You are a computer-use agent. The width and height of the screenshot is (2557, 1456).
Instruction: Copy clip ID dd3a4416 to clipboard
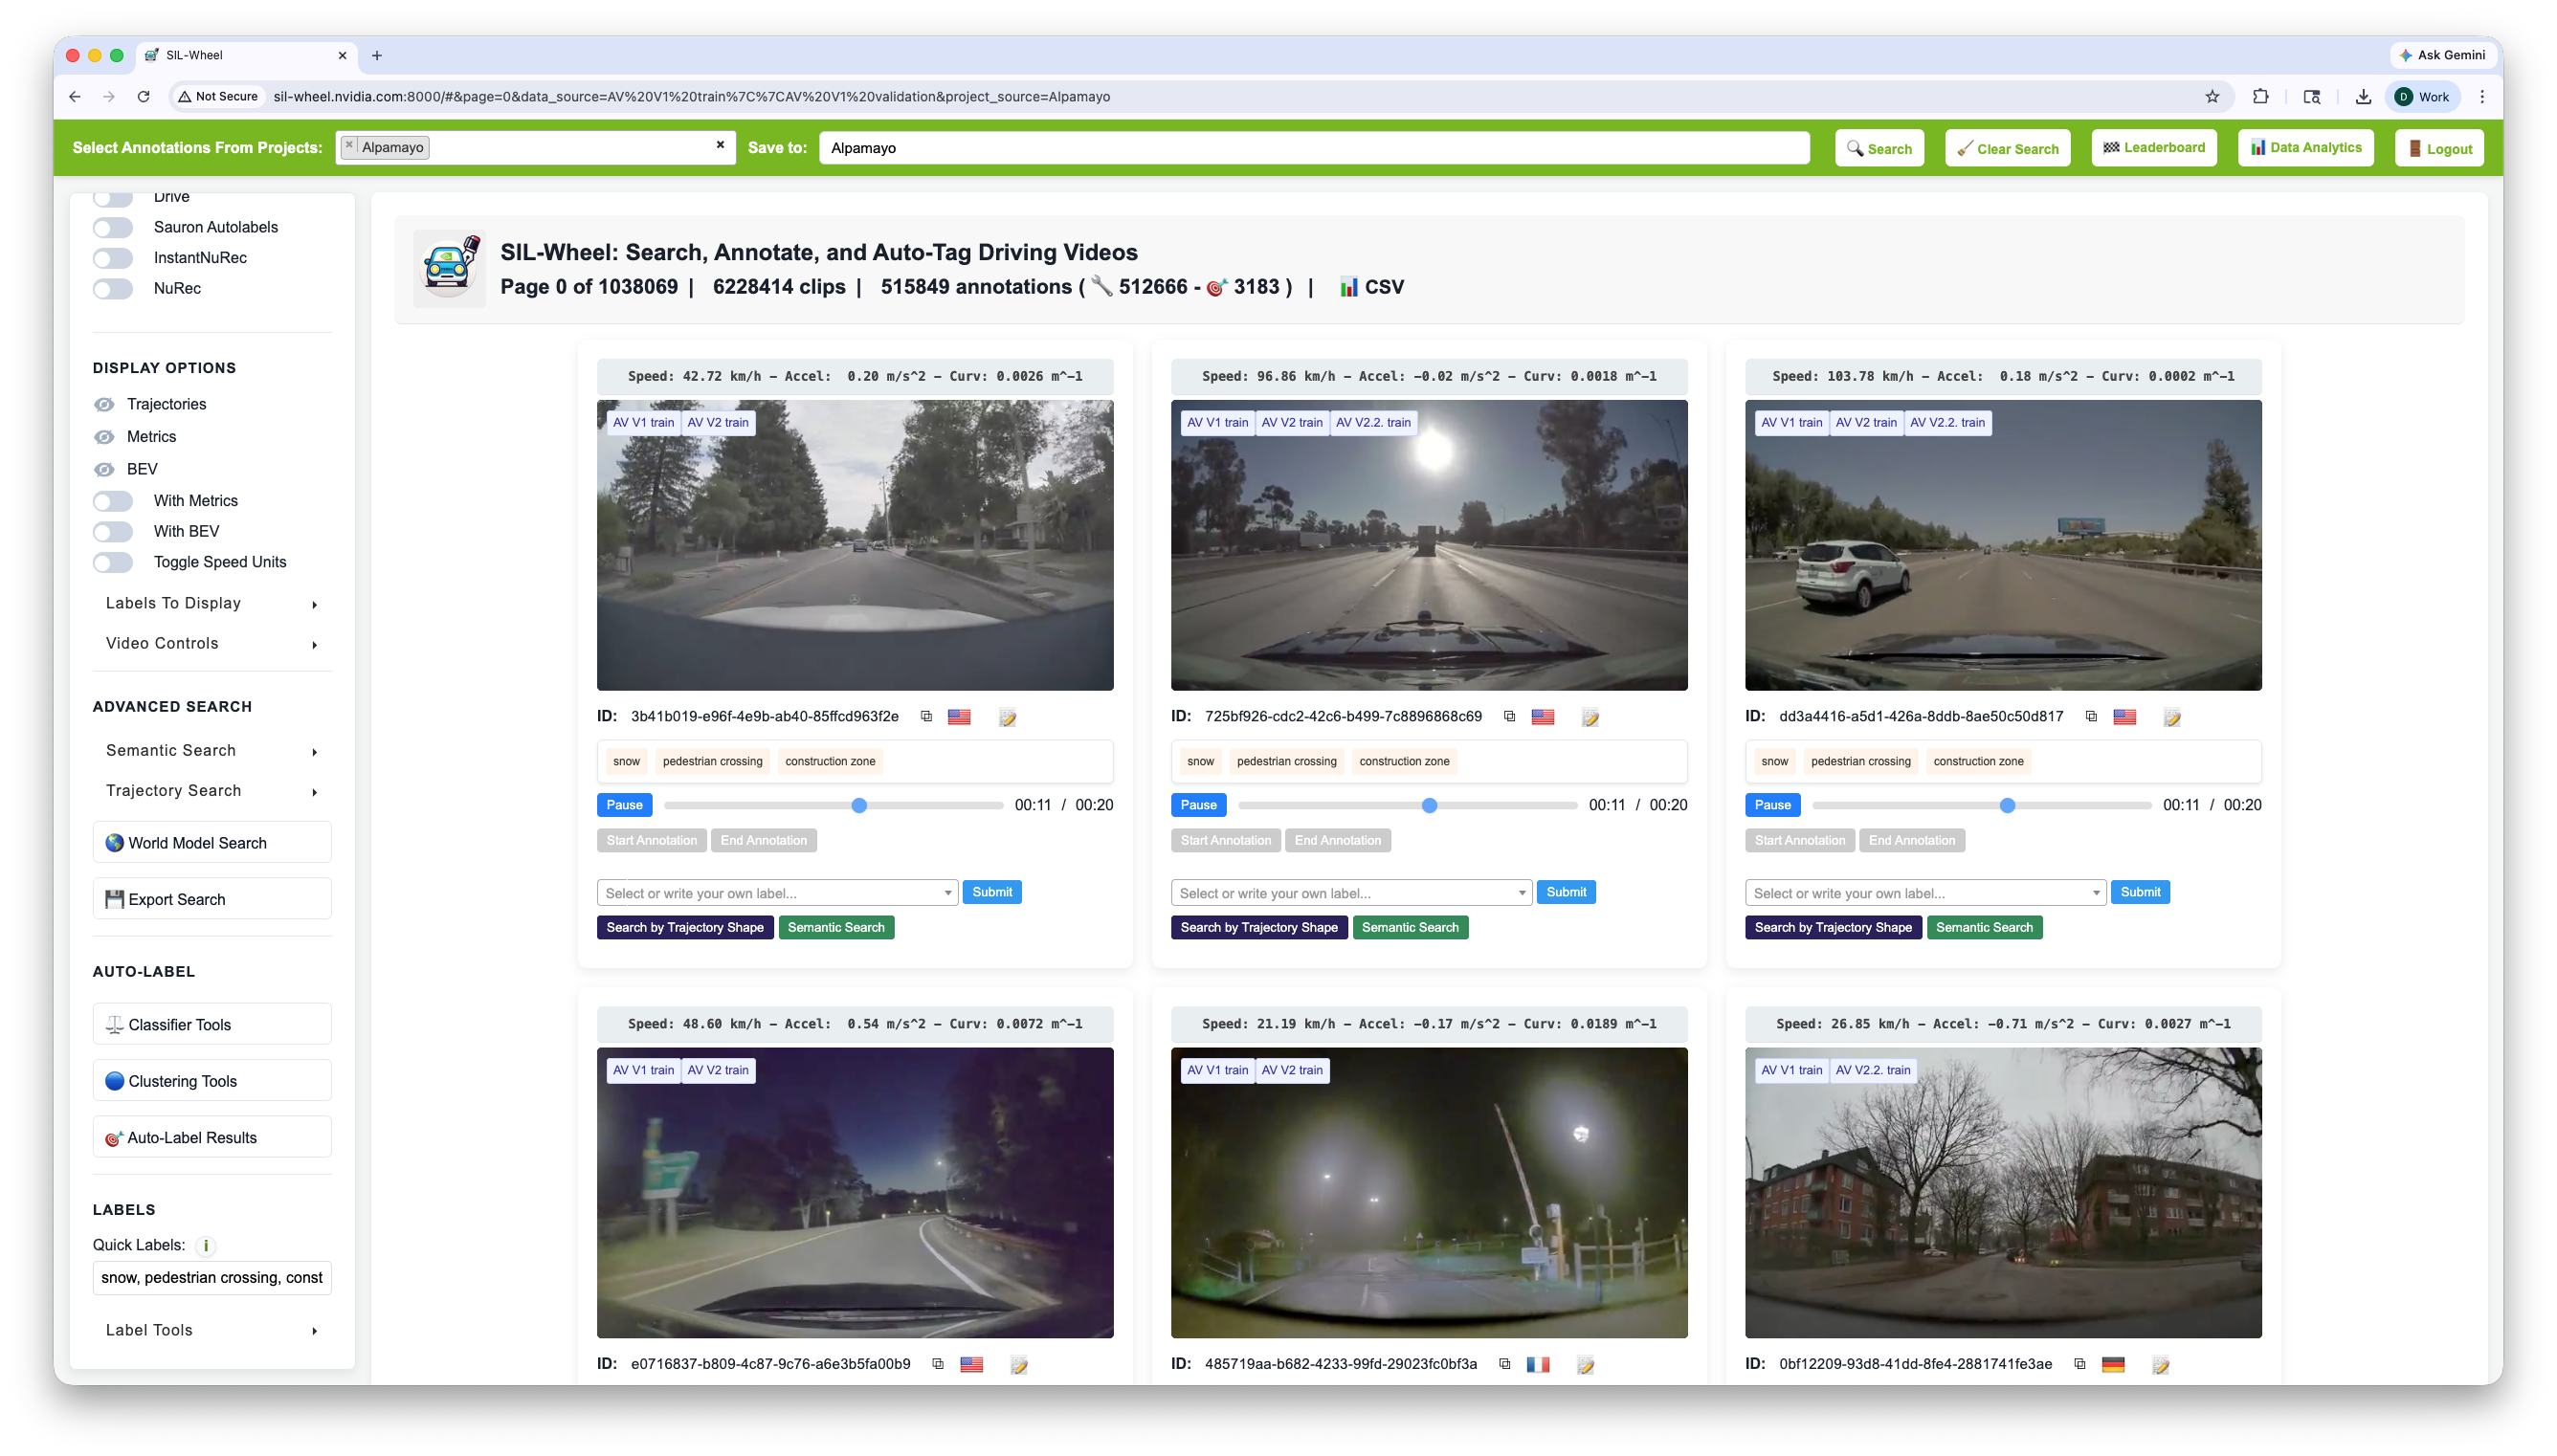pyautogui.click(x=2090, y=716)
